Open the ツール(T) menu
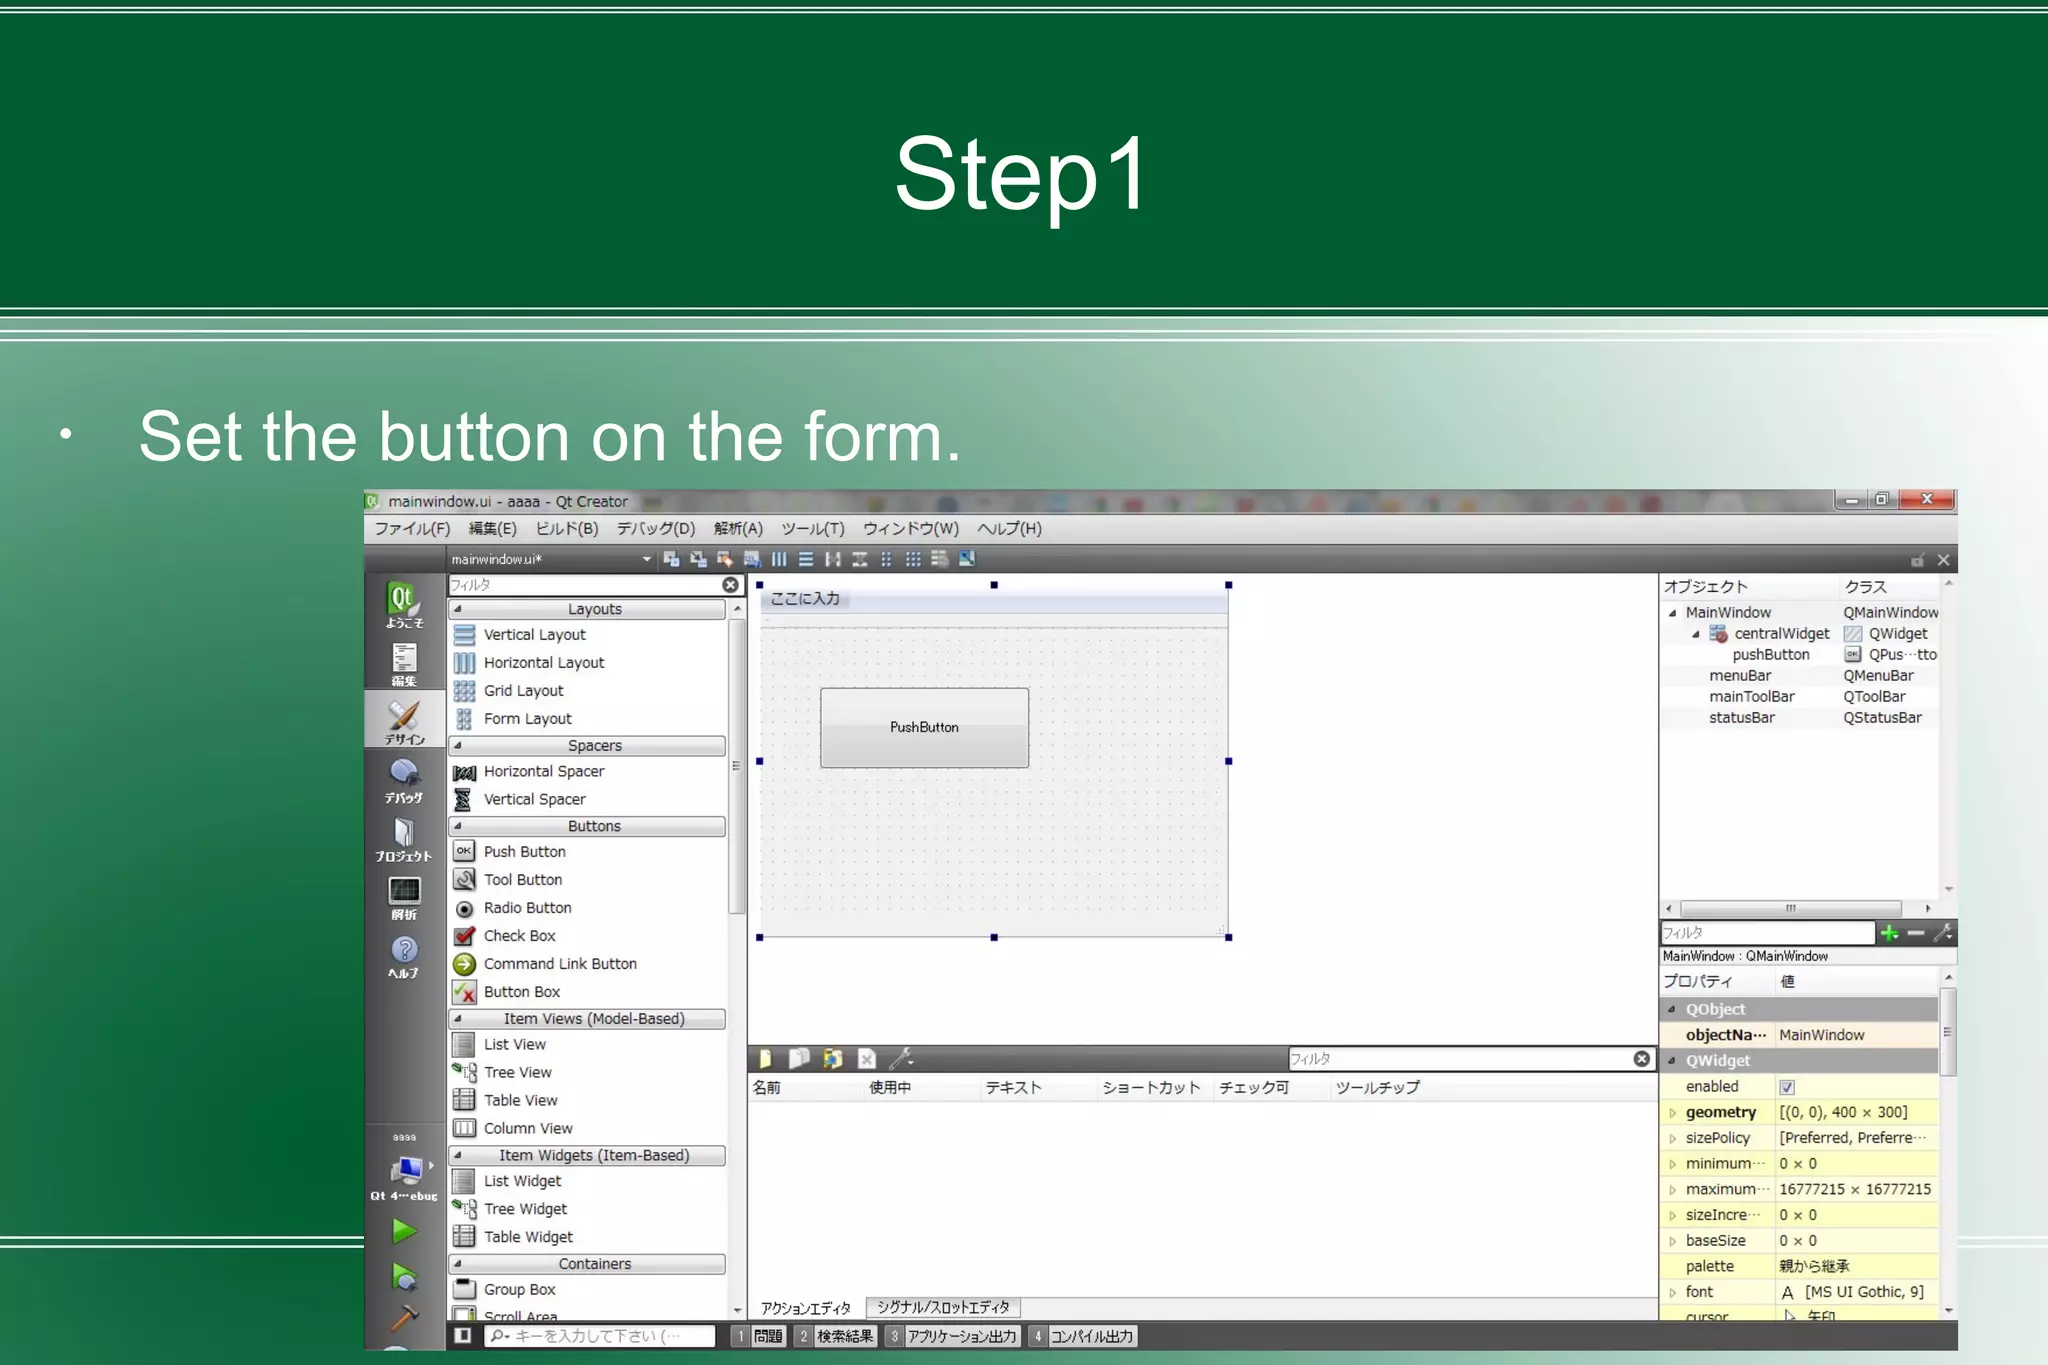 (x=813, y=528)
